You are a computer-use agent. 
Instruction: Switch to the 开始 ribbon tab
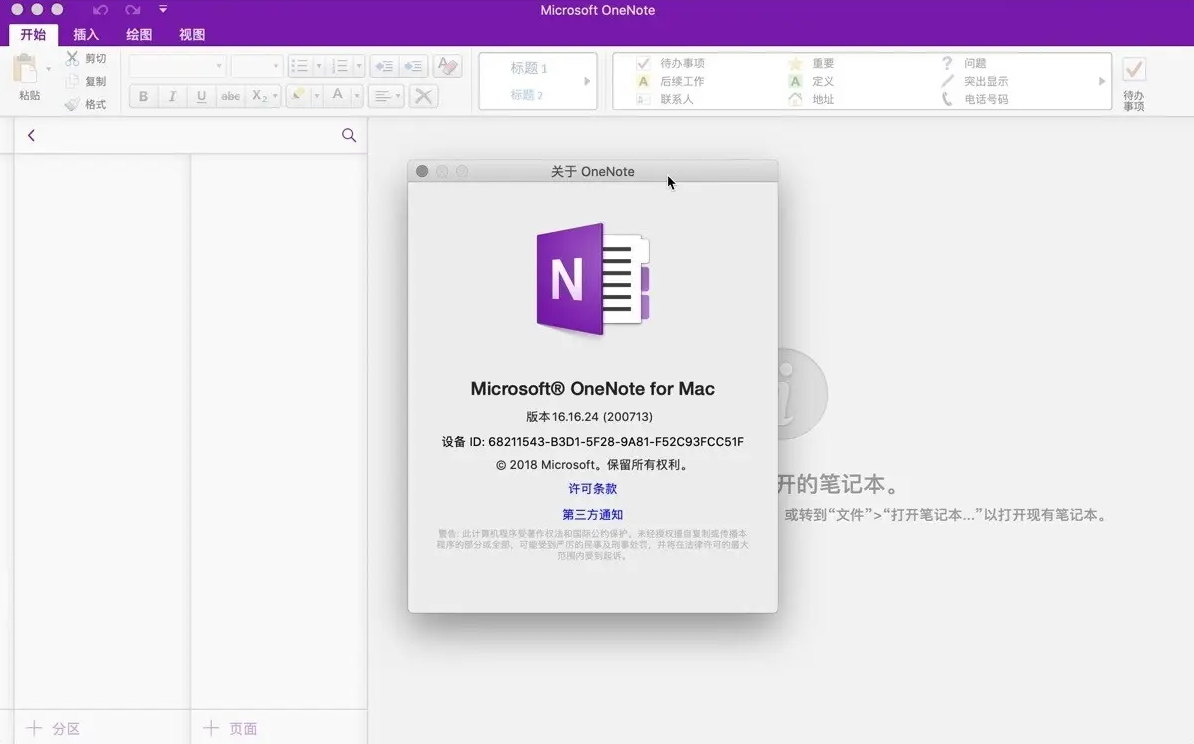pos(33,34)
